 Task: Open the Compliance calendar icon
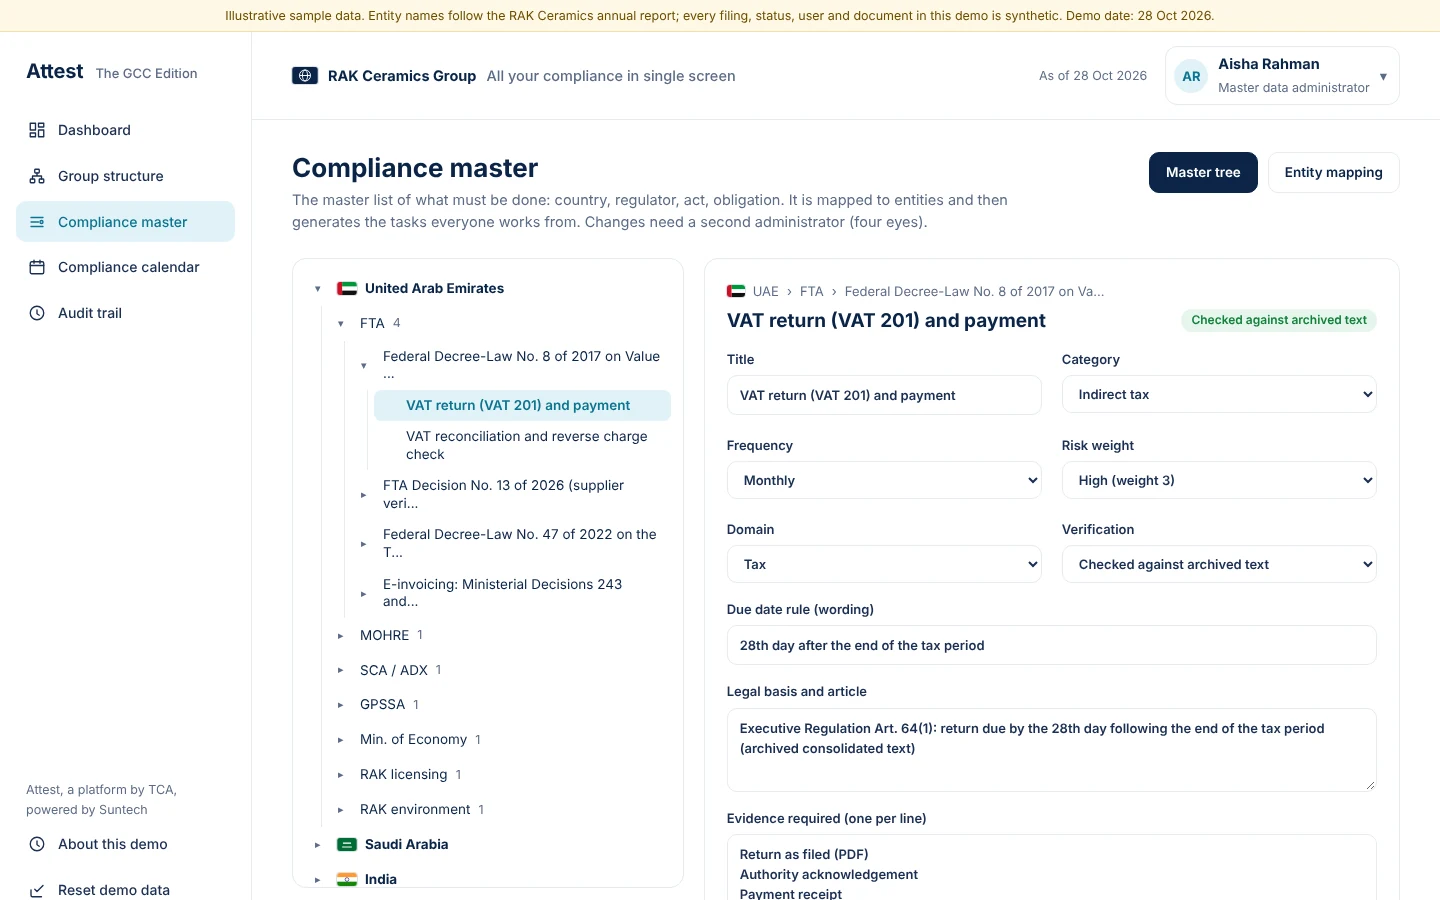point(37,267)
